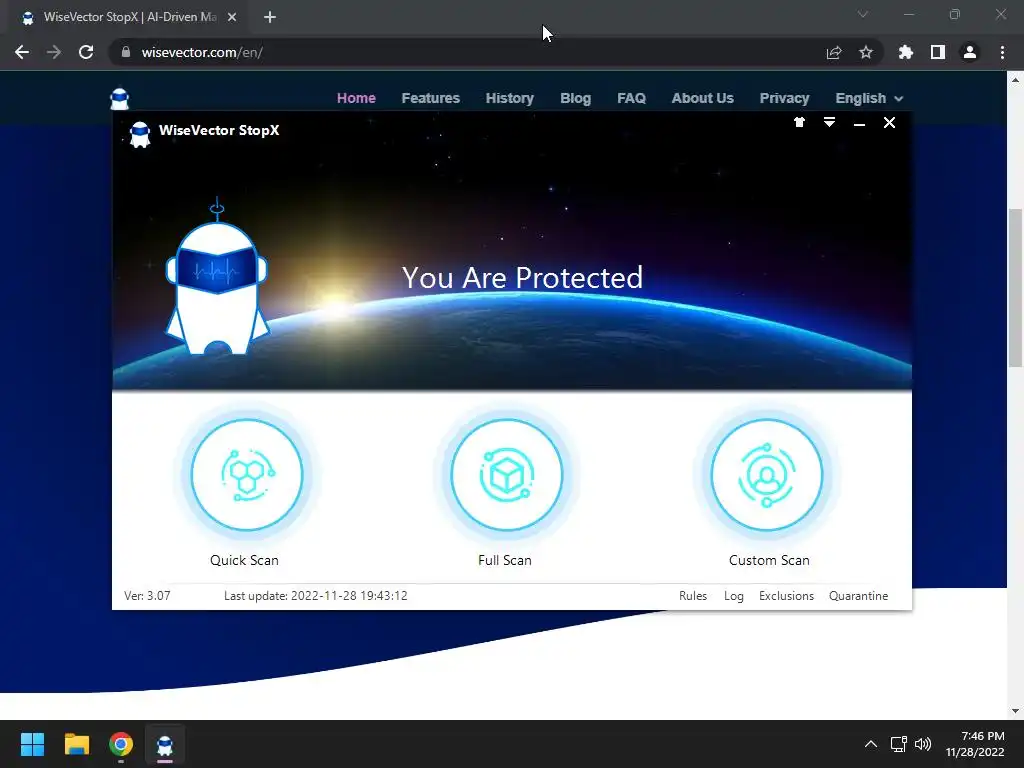Open the Quarantine link
1024x768 pixels.
coord(858,596)
